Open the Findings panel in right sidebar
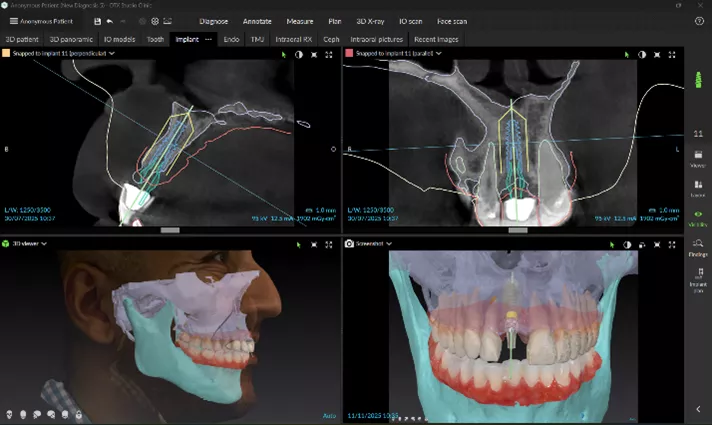 pyautogui.click(x=698, y=246)
